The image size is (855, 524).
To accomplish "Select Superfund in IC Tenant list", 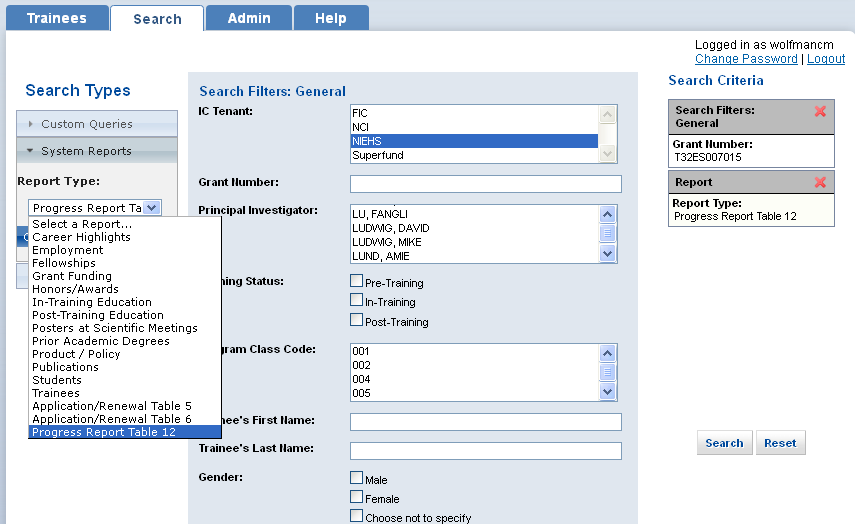I will [x=474, y=155].
